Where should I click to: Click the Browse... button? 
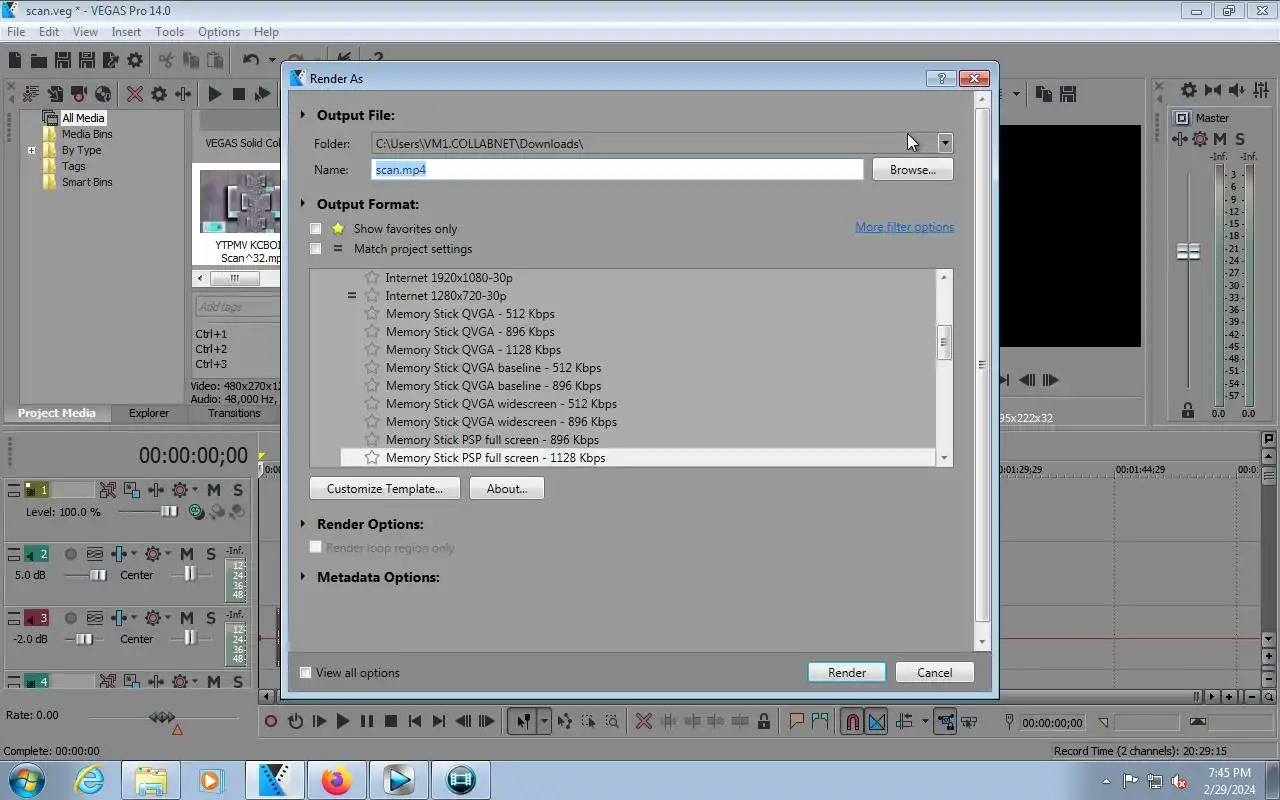[x=913, y=170]
